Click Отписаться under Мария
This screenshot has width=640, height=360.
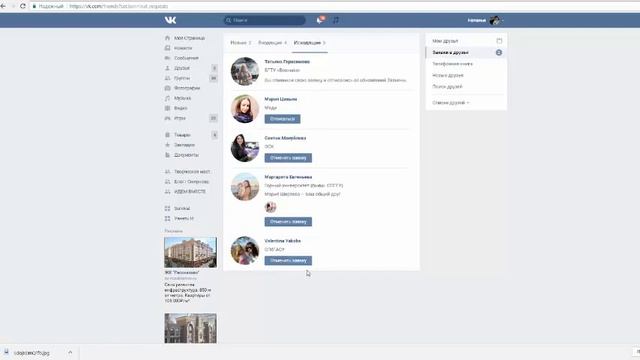pos(282,119)
